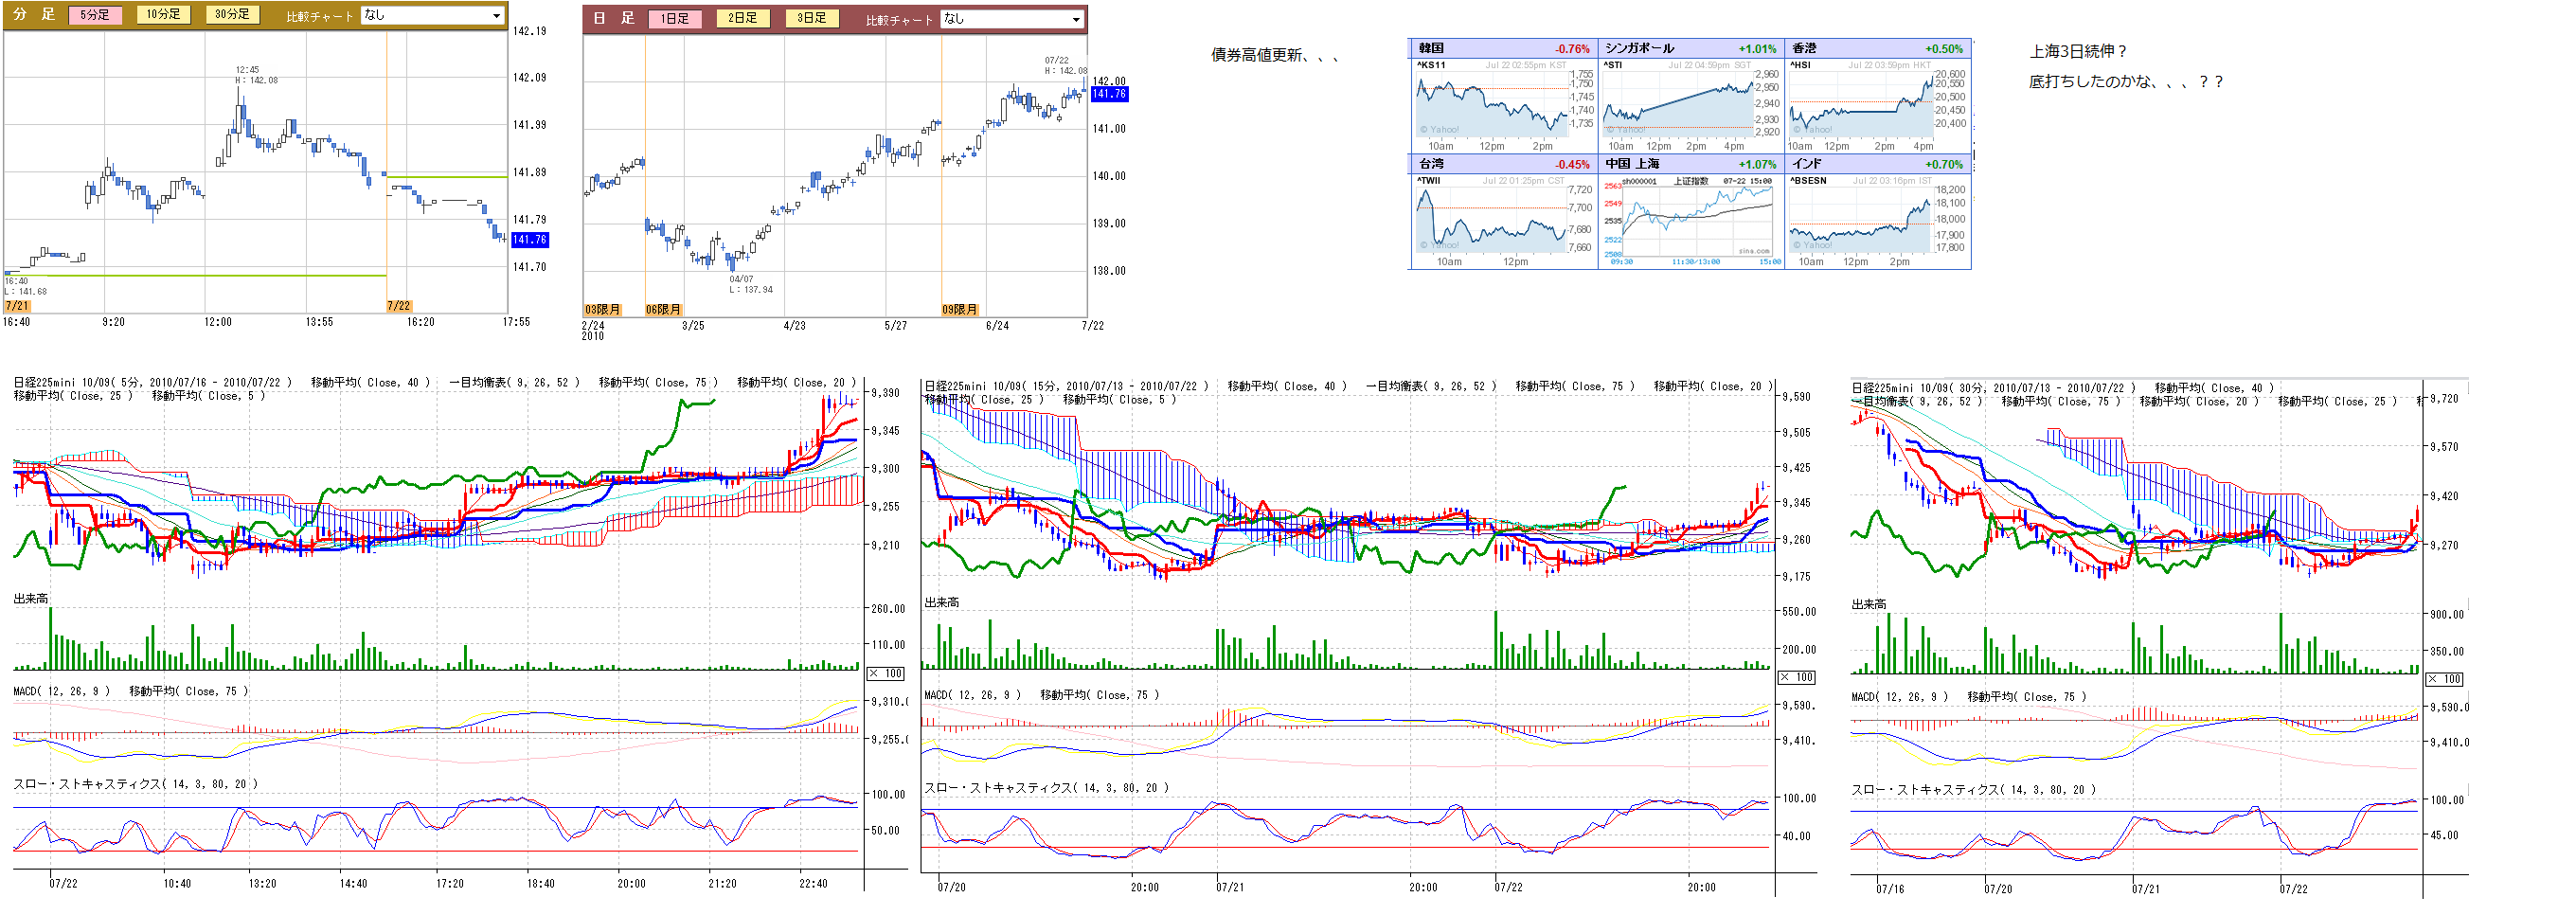The image size is (2576, 915).
Task: Choose the 3日足 interval button
Action: [x=812, y=19]
